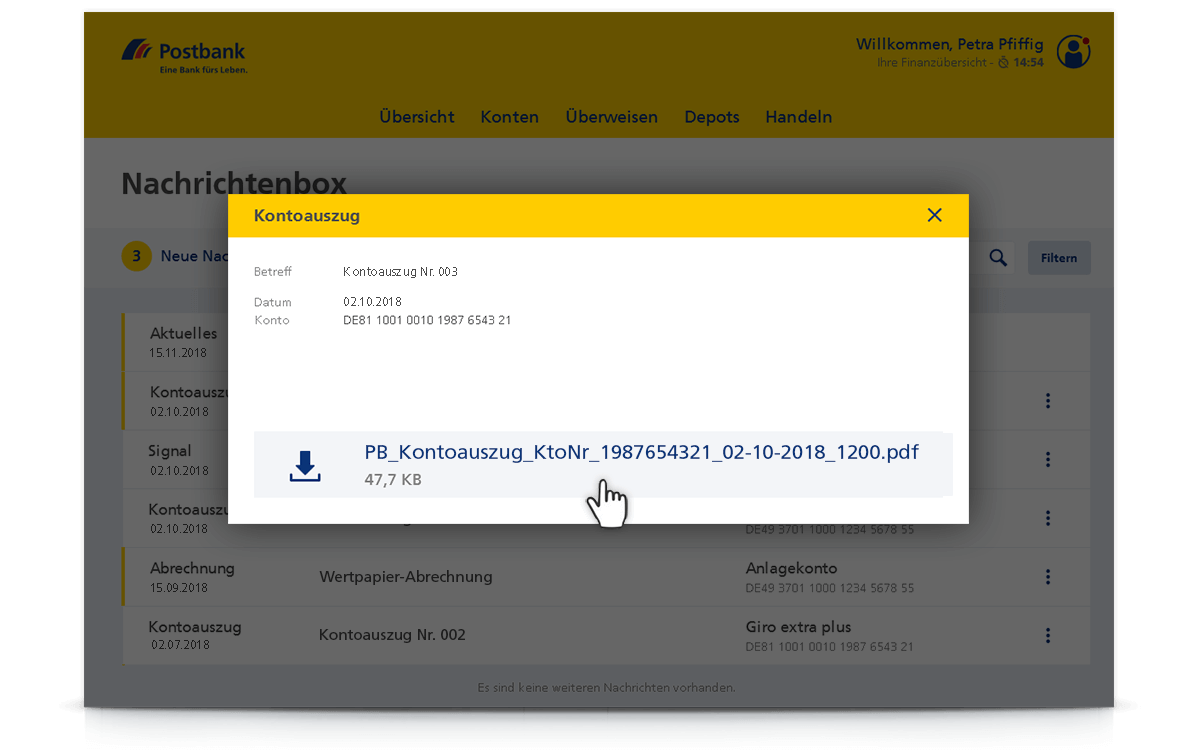Open the Handeln navigation entry
The image size is (1200, 750).
pos(798,117)
